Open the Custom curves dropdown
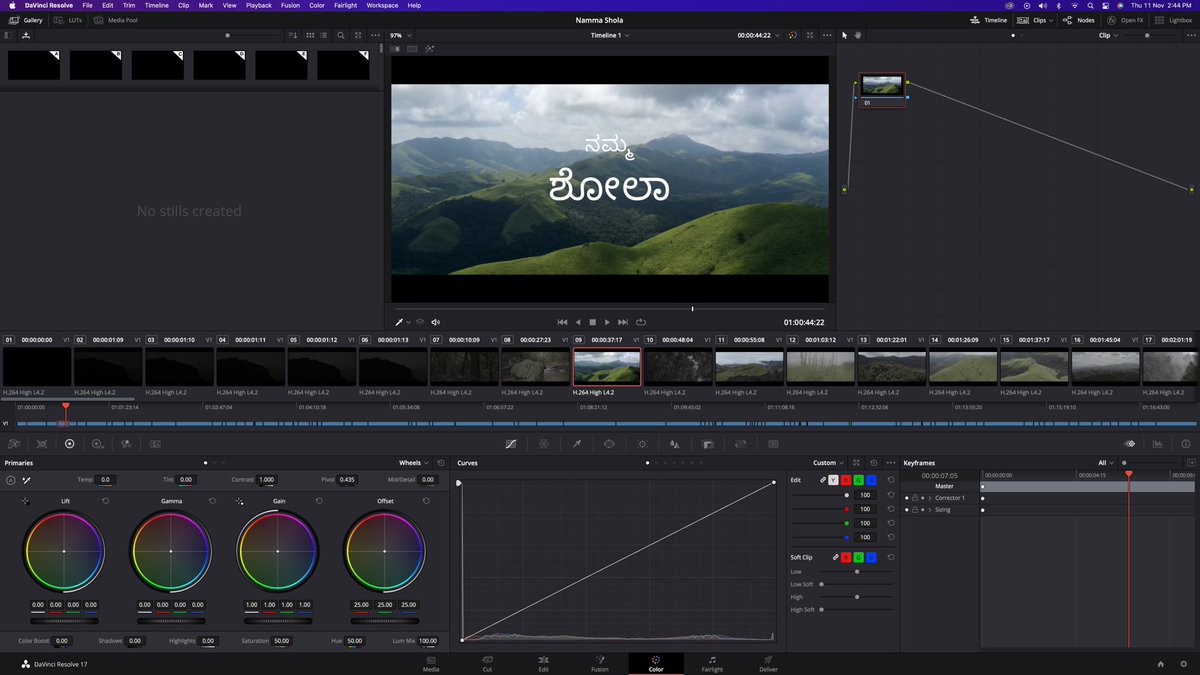The height and width of the screenshot is (675, 1200). point(828,463)
